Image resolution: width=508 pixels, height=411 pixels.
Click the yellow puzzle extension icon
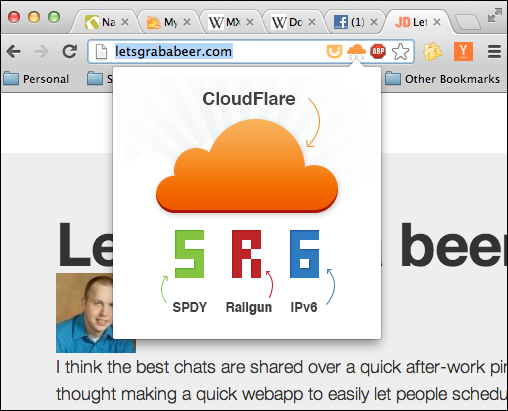pos(432,52)
